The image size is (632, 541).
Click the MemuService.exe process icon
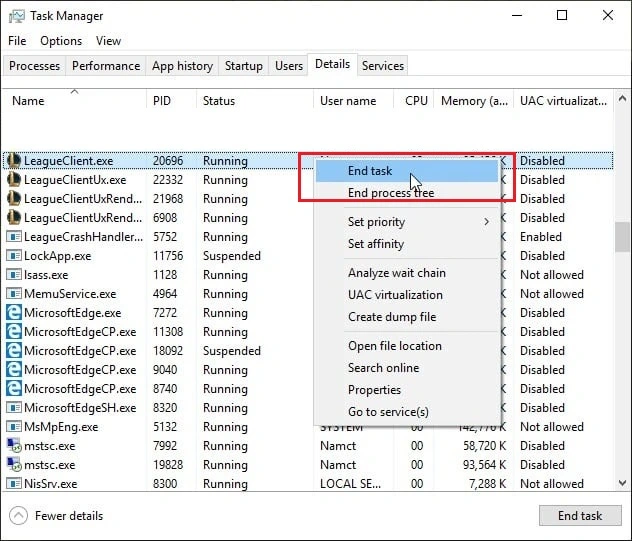[14, 293]
